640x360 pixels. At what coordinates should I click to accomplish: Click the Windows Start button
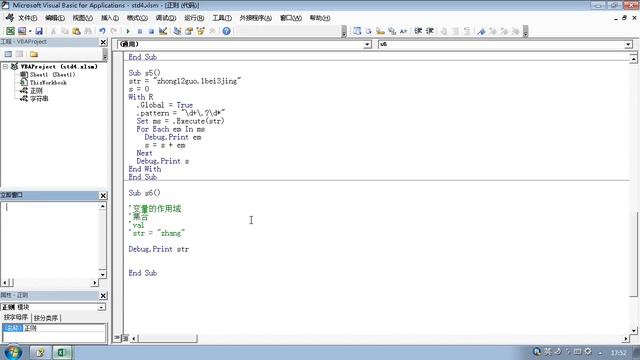(13, 352)
